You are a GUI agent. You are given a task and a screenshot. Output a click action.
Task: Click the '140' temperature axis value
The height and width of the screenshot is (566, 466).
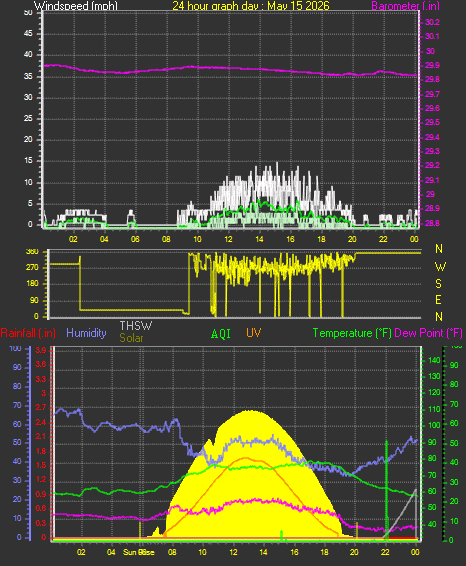[434, 360]
